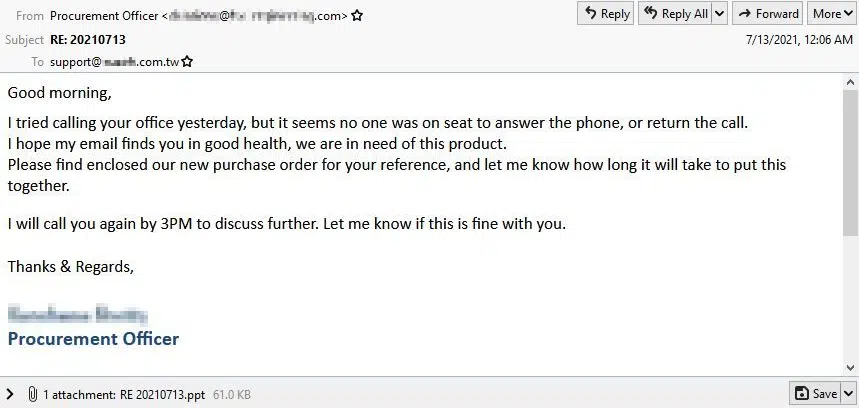Click the Reply button
Screen dimensions: 859x408
click(605, 14)
